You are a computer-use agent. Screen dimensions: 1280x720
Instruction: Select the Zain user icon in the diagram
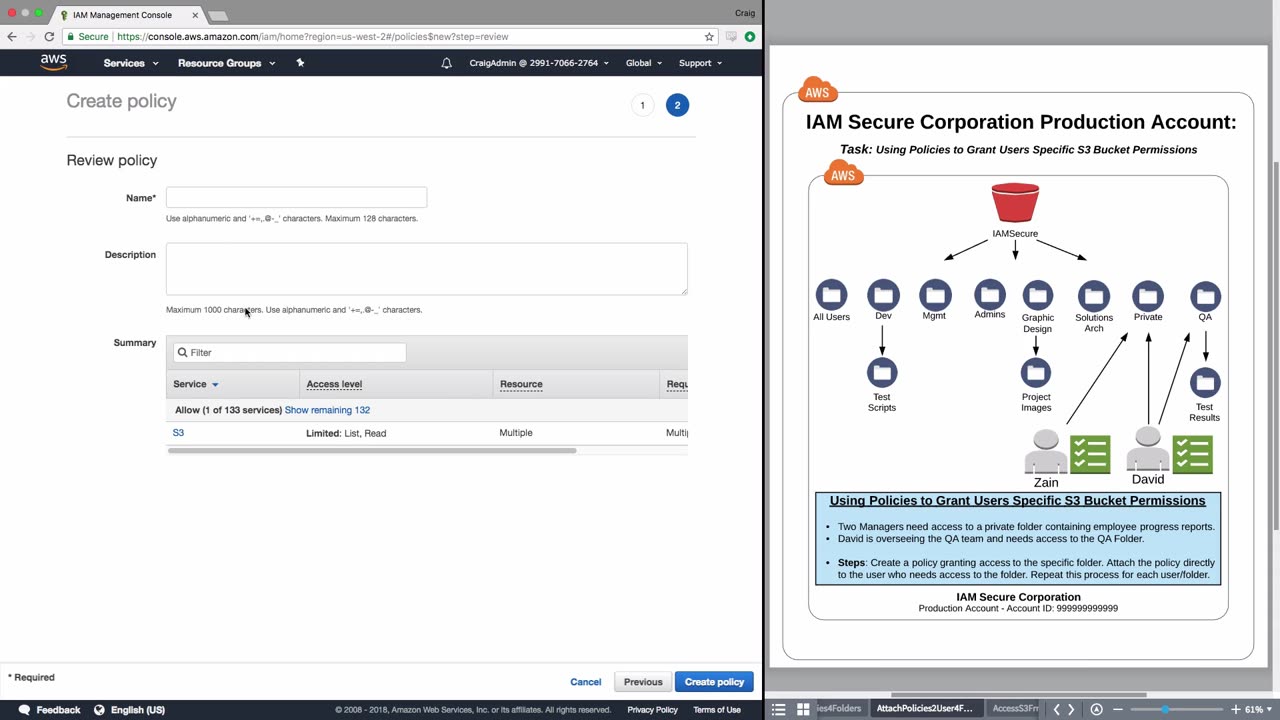tap(1046, 452)
